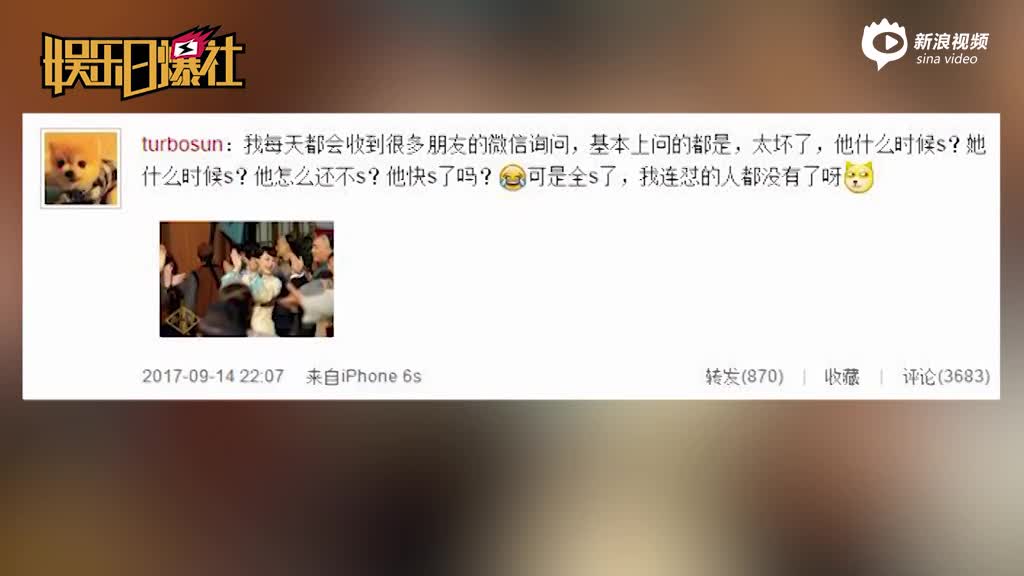Click 收藏 to save the post

click(x=842, y=376)
